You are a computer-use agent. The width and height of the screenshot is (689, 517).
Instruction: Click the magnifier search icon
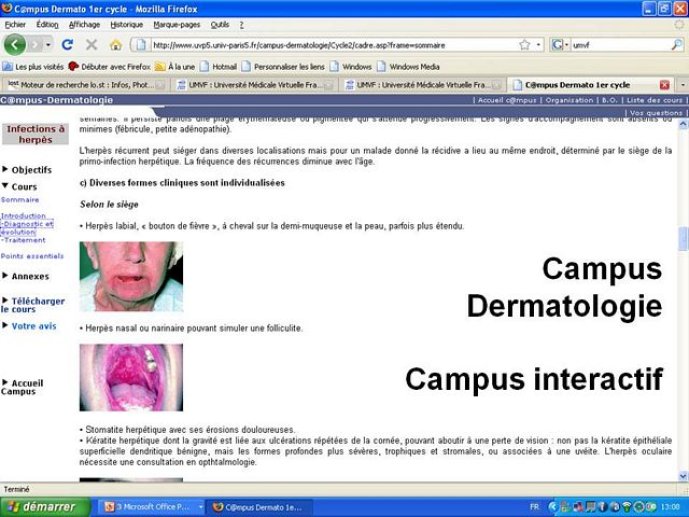pyautogui.click(x=677, y=45)
